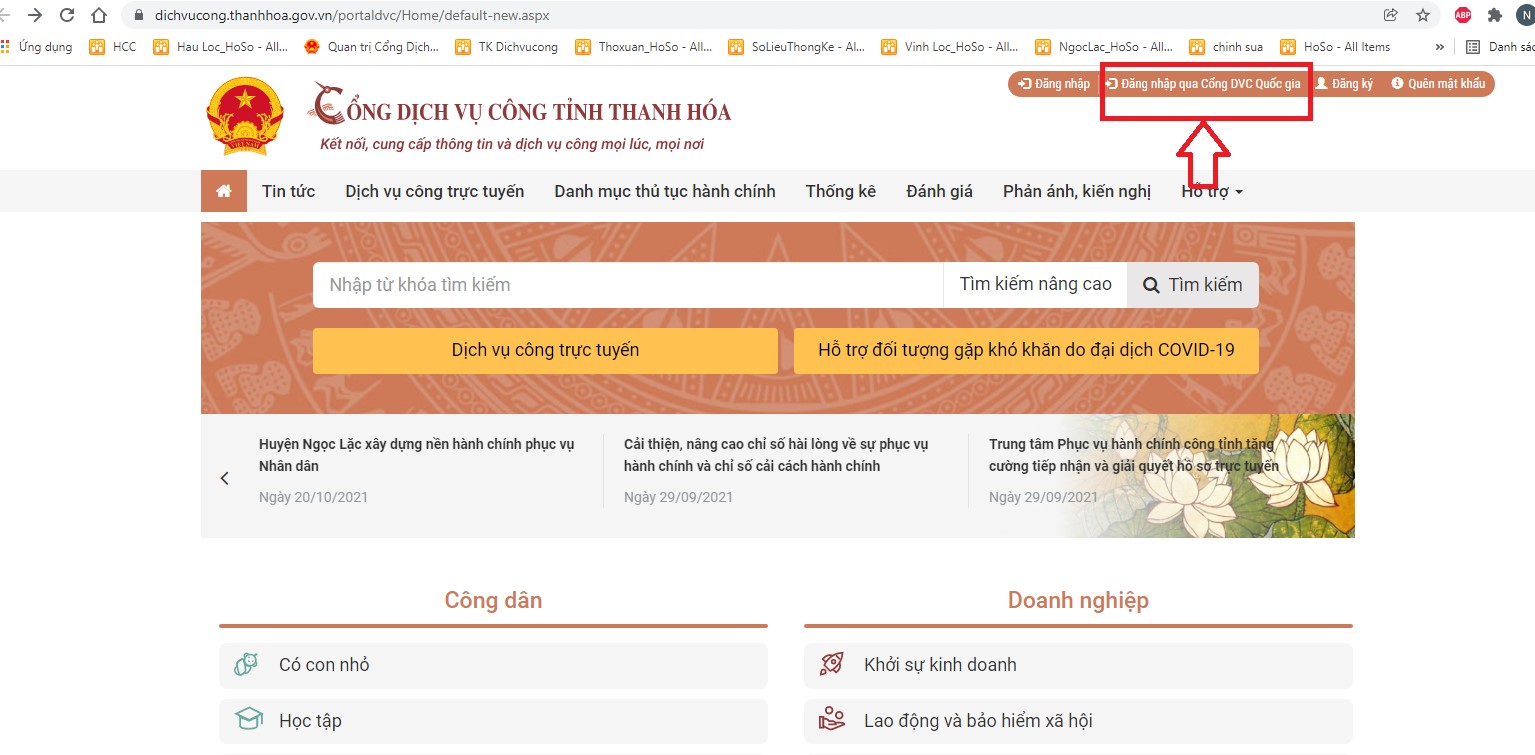Image resolution: width=1535 pixels, height=755 pixels.
Task: Show more bookmarks with the overflow chevron
Action: (1440, 47)
